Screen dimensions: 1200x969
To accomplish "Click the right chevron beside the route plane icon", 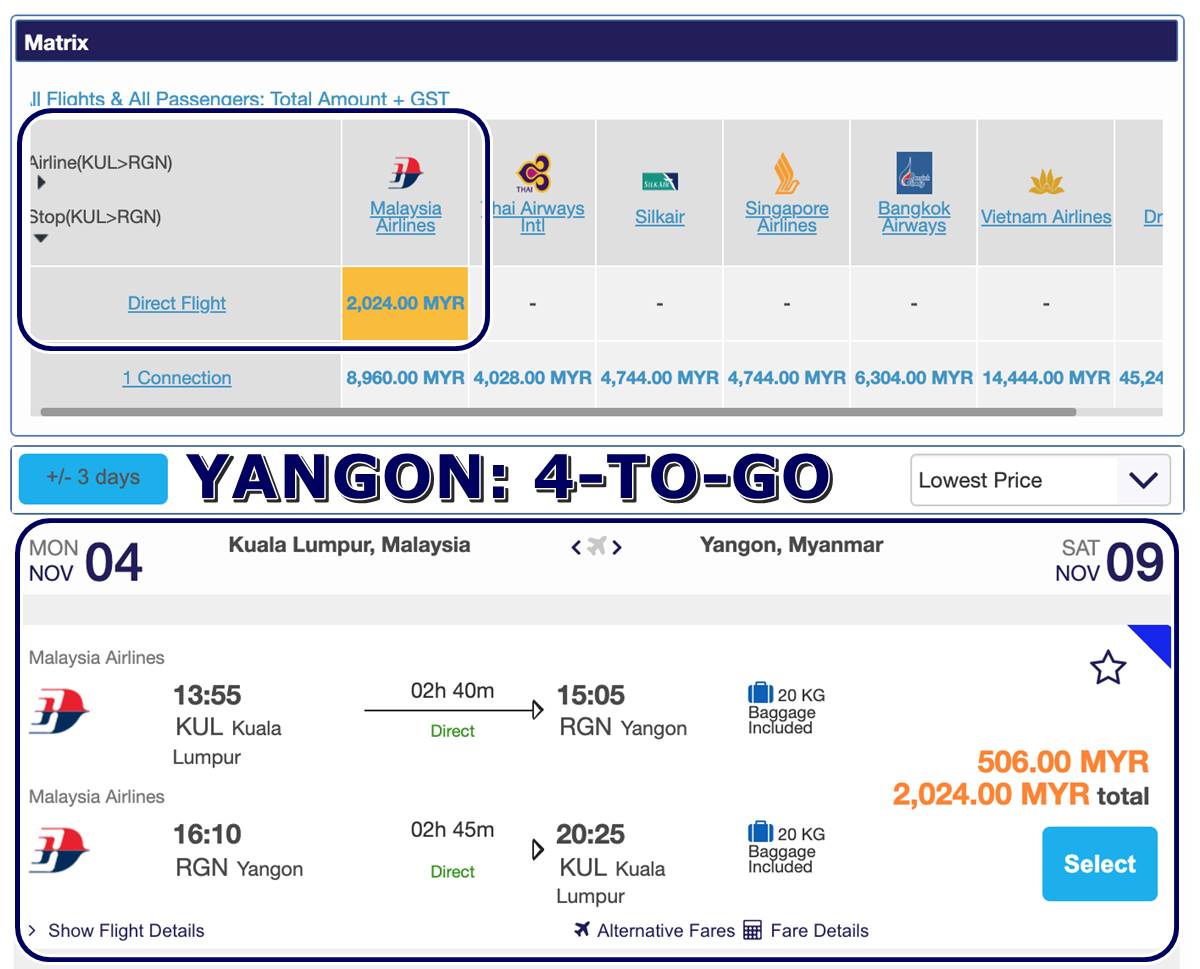I will (618, 547).
